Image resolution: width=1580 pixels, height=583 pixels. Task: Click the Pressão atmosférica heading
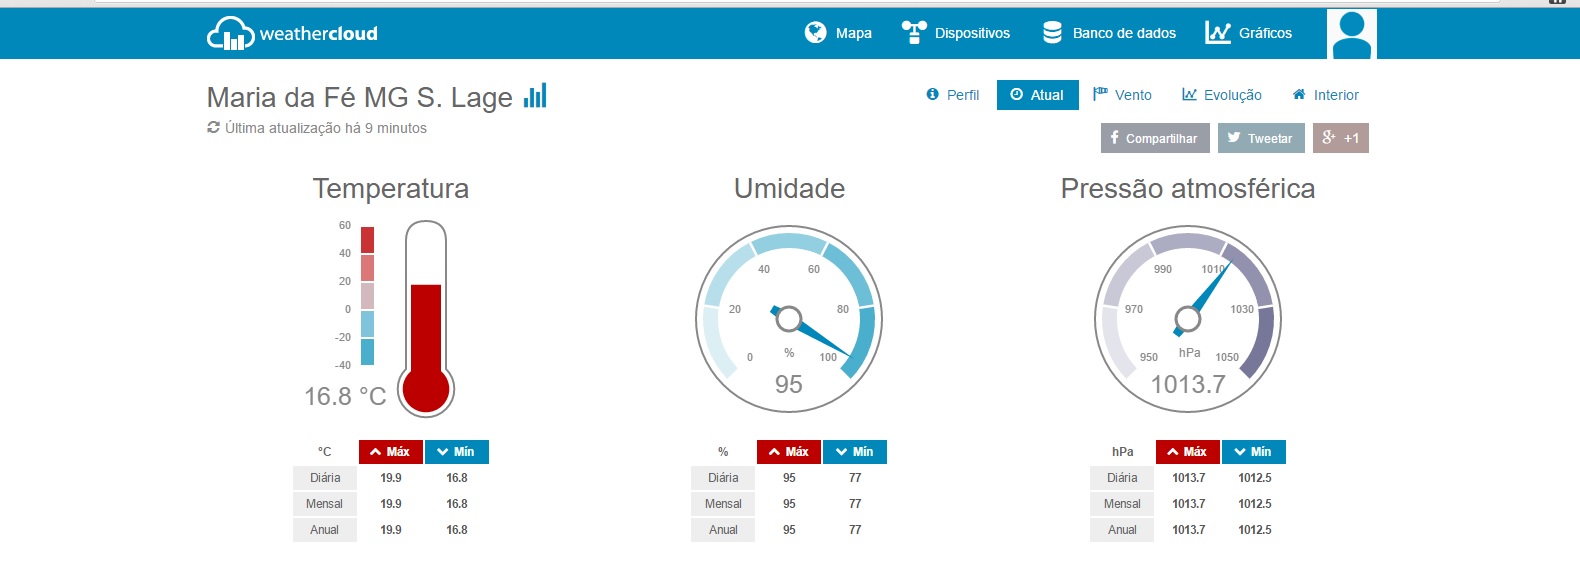click(1188, 188)
